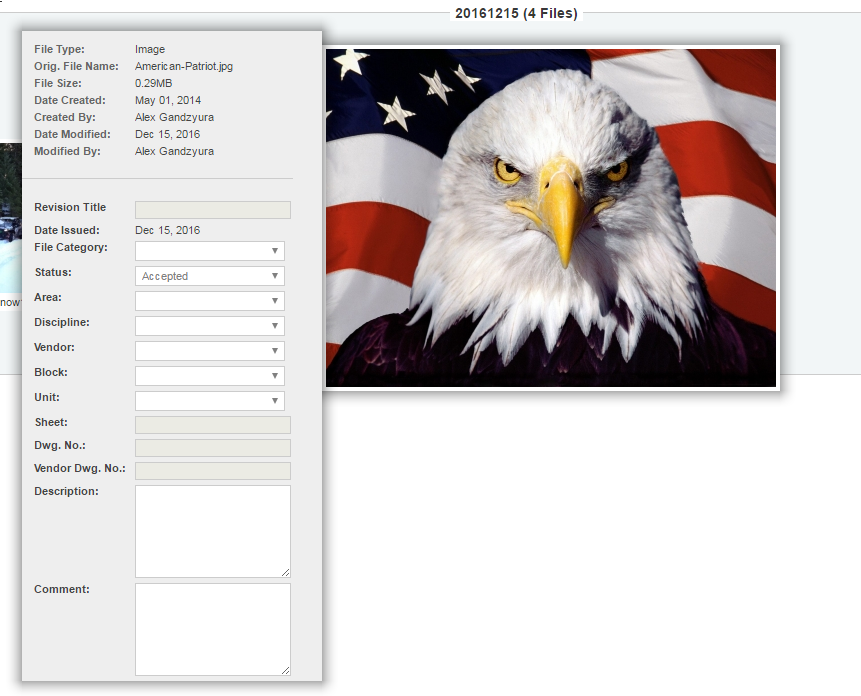This screenshot has width=861, height=696.
Task: Open the Status dropdown showing Accepted
Action: pyautogui.click(x=210, y=276)
